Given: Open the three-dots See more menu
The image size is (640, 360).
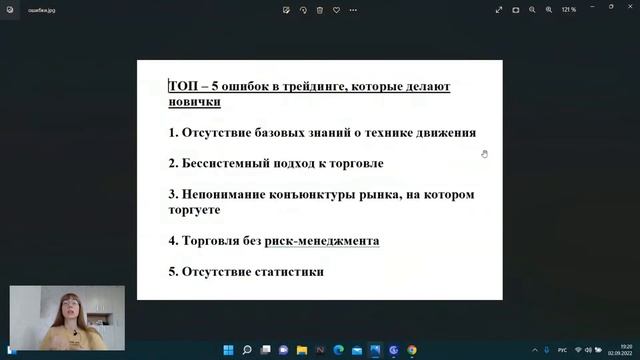Looking at the screenshot, I should 353,10.
